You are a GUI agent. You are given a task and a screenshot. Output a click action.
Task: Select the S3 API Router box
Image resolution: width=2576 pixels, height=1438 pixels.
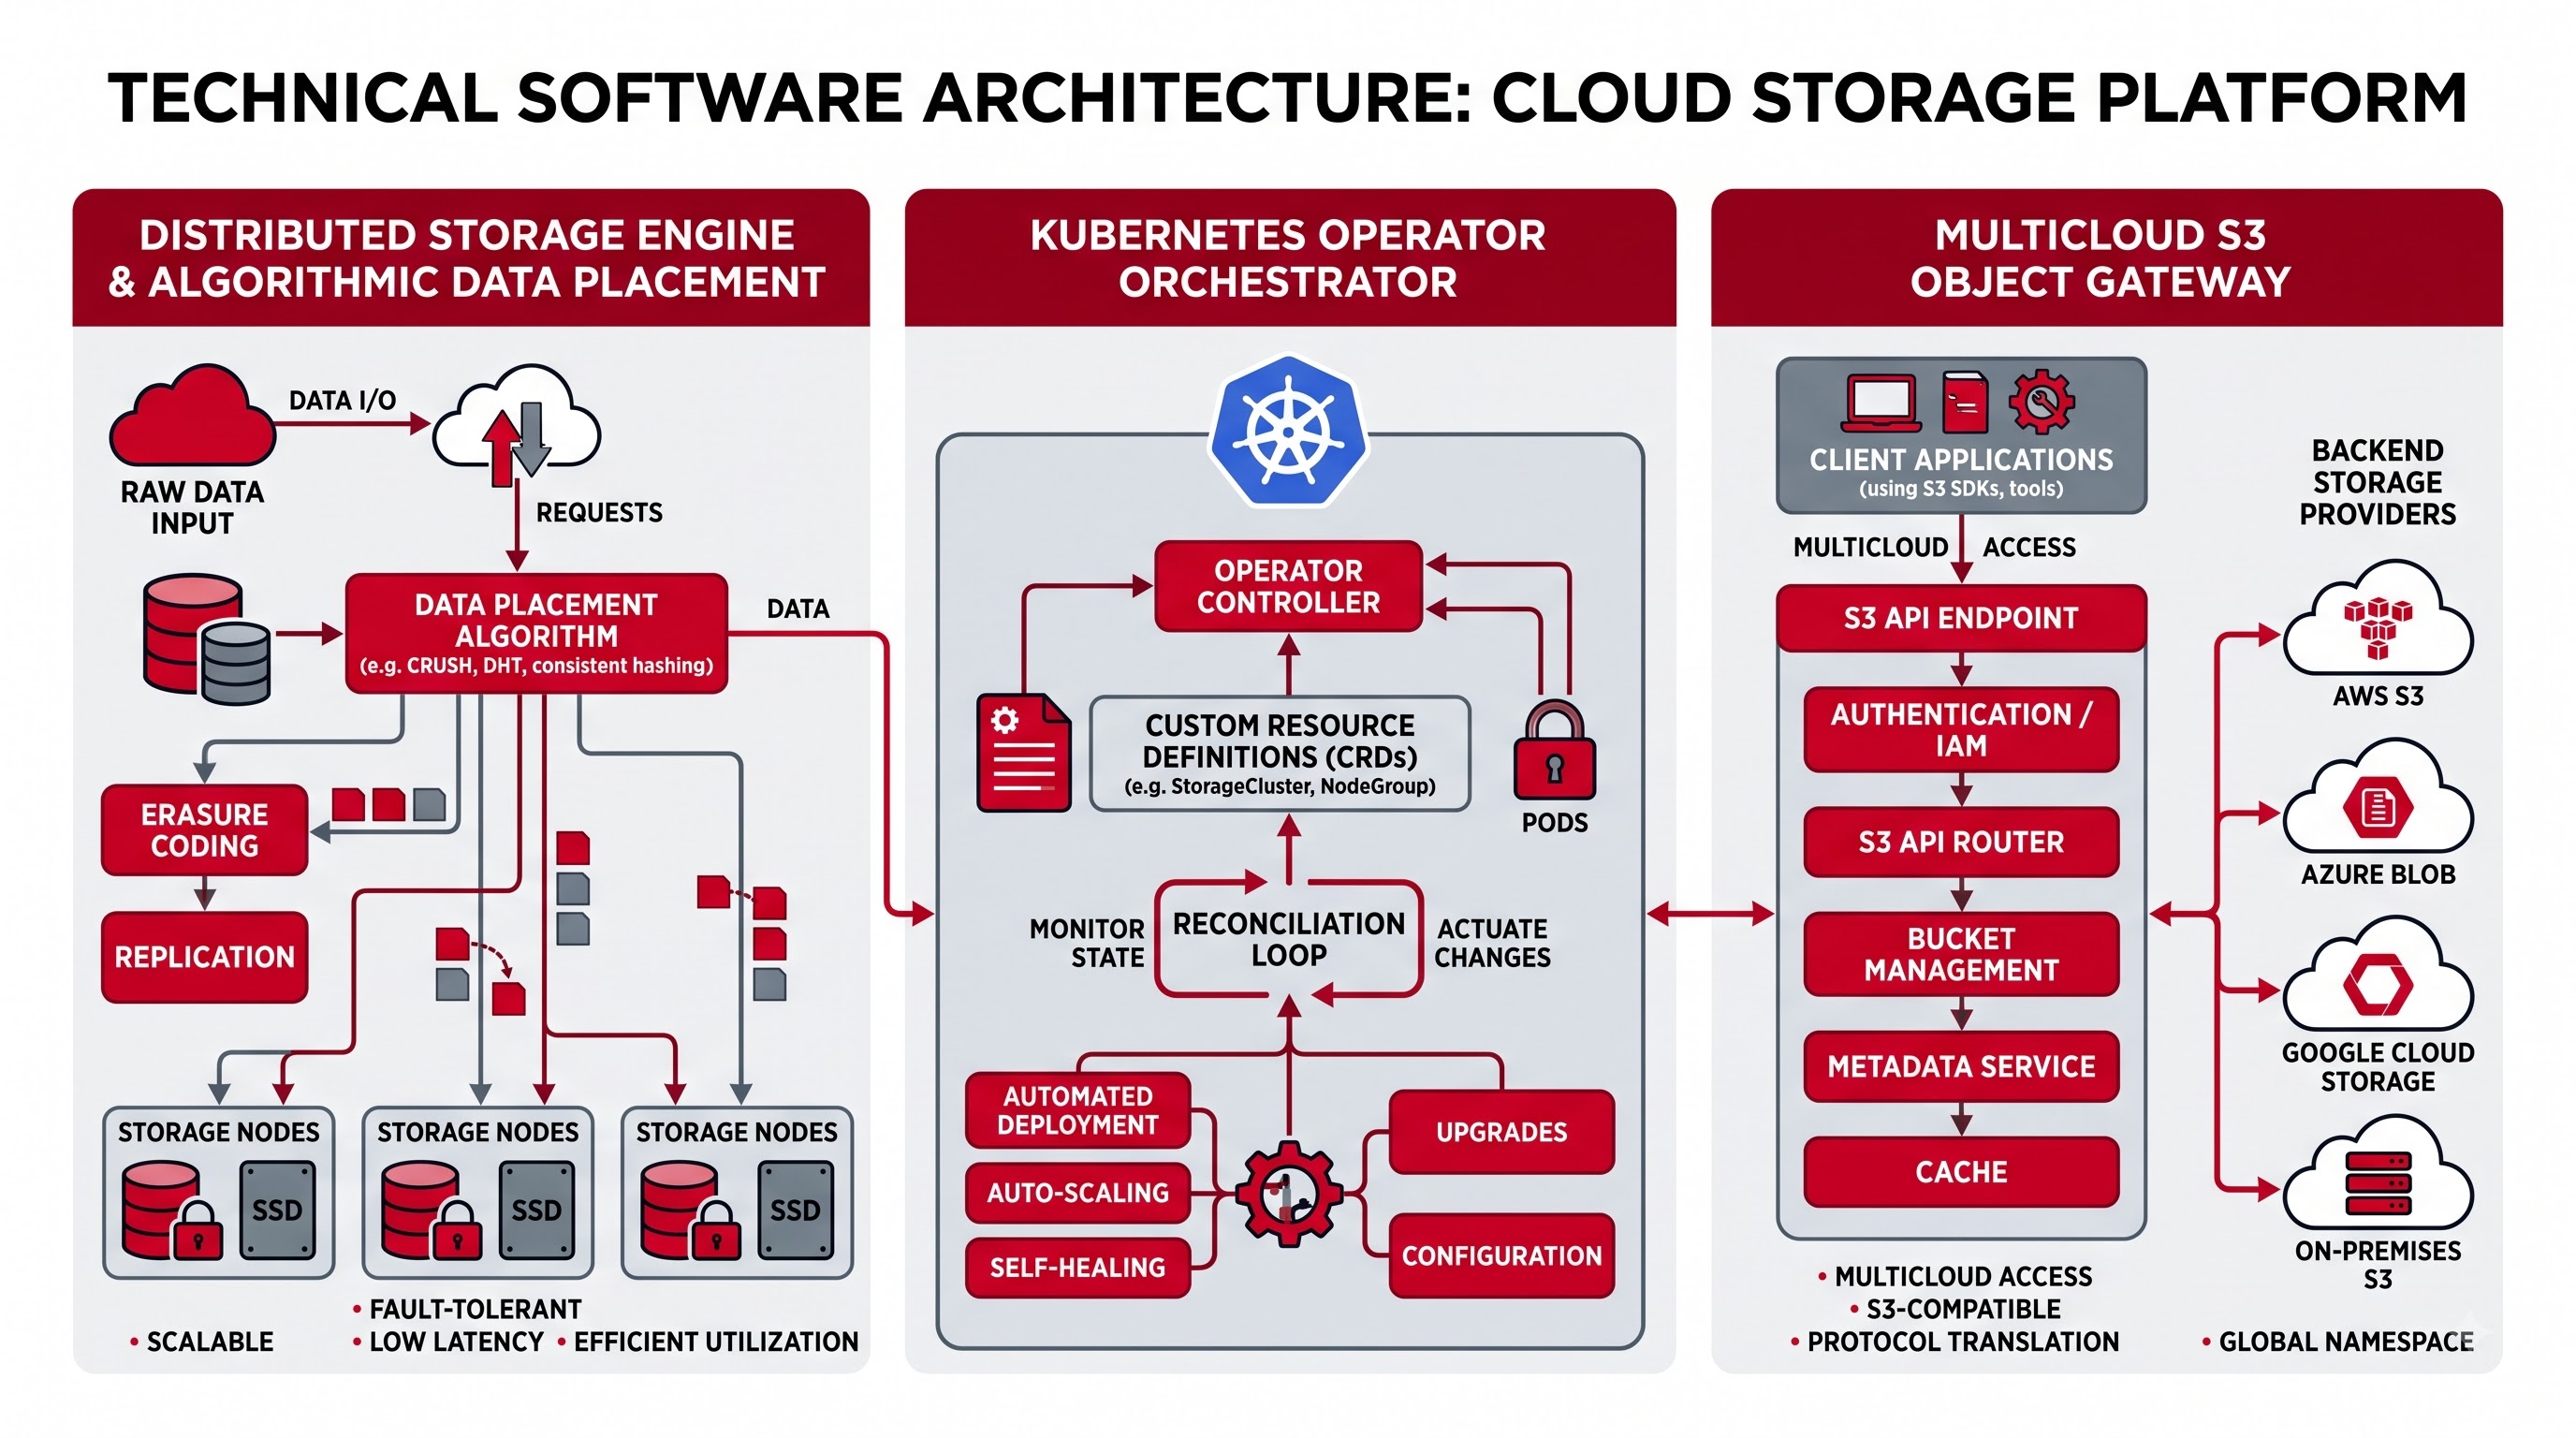[x=1961, y=842]
